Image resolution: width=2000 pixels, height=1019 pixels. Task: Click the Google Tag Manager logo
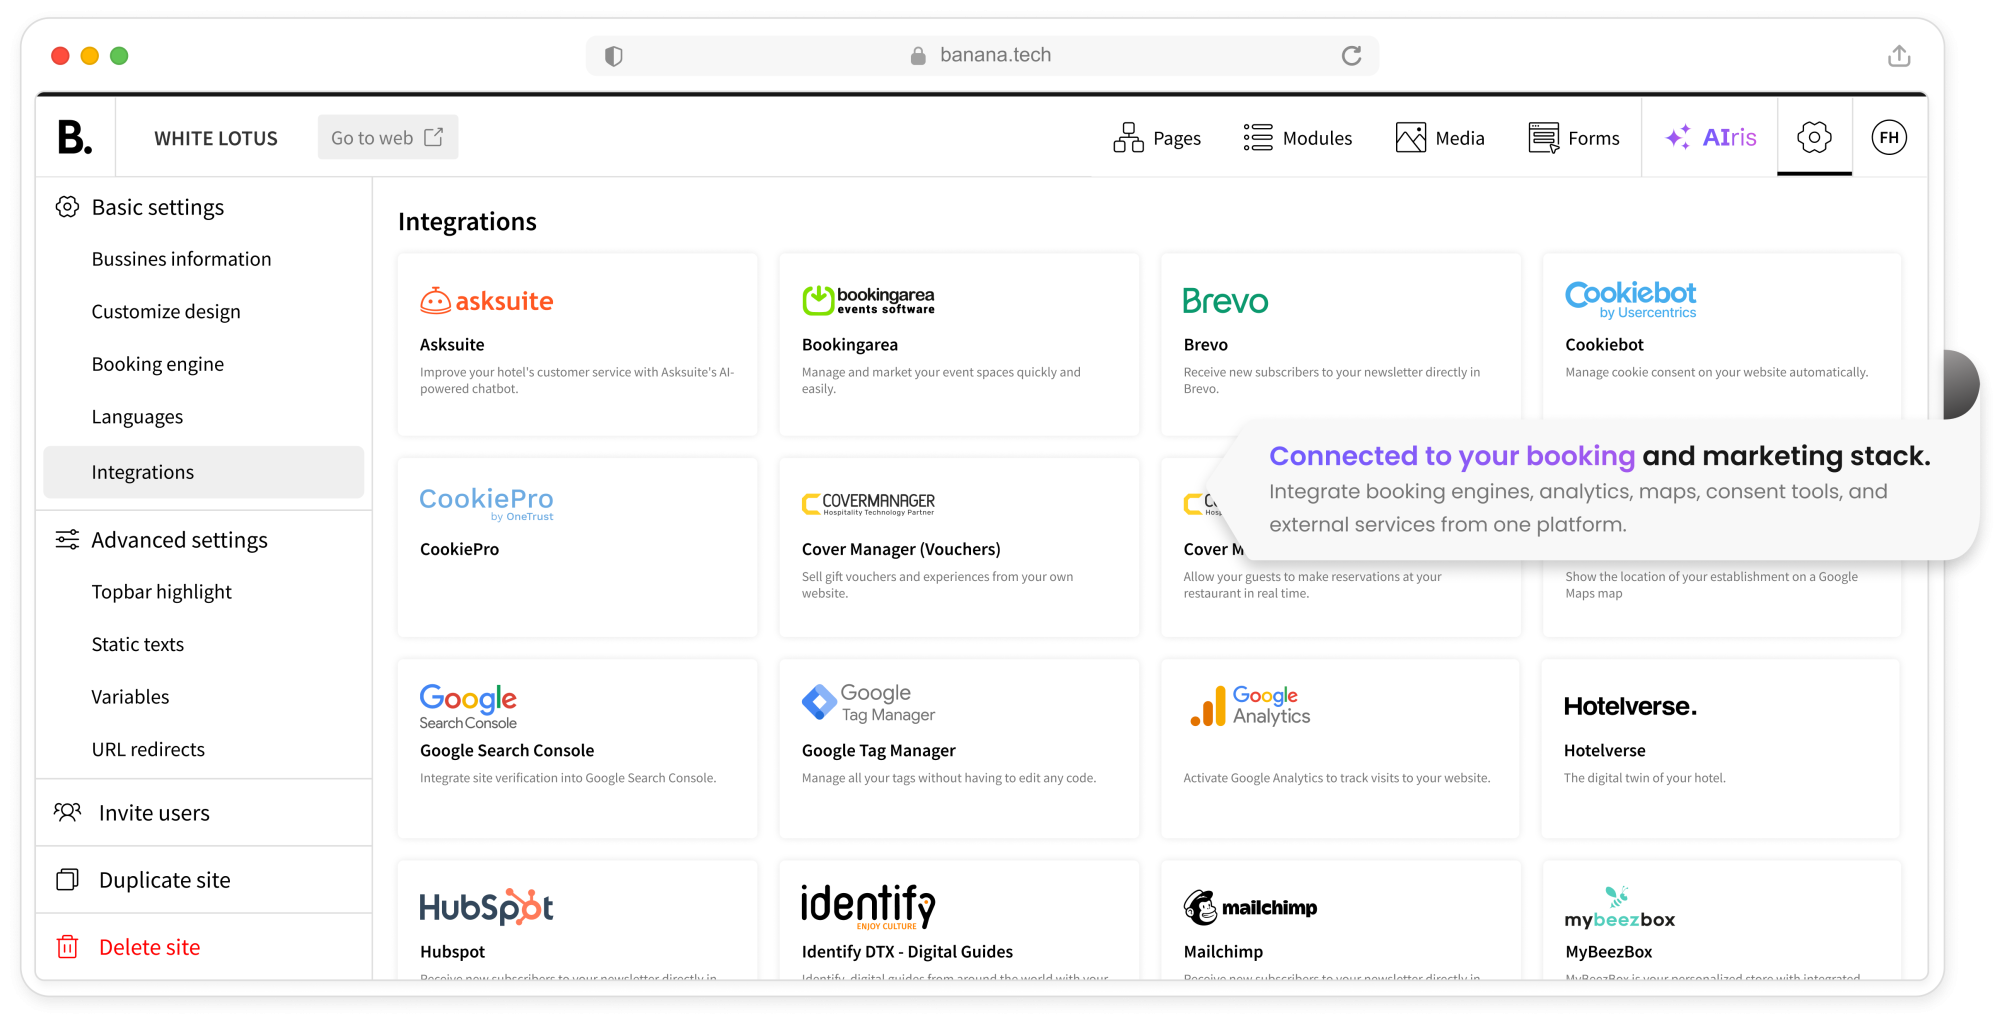[868, 703]
